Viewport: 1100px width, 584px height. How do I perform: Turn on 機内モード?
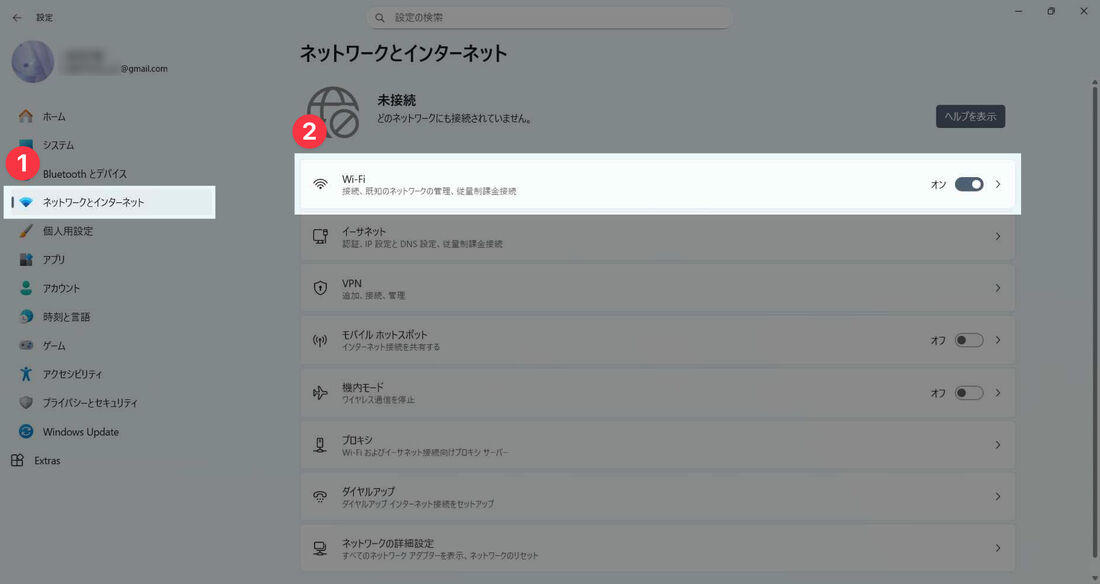969,392
